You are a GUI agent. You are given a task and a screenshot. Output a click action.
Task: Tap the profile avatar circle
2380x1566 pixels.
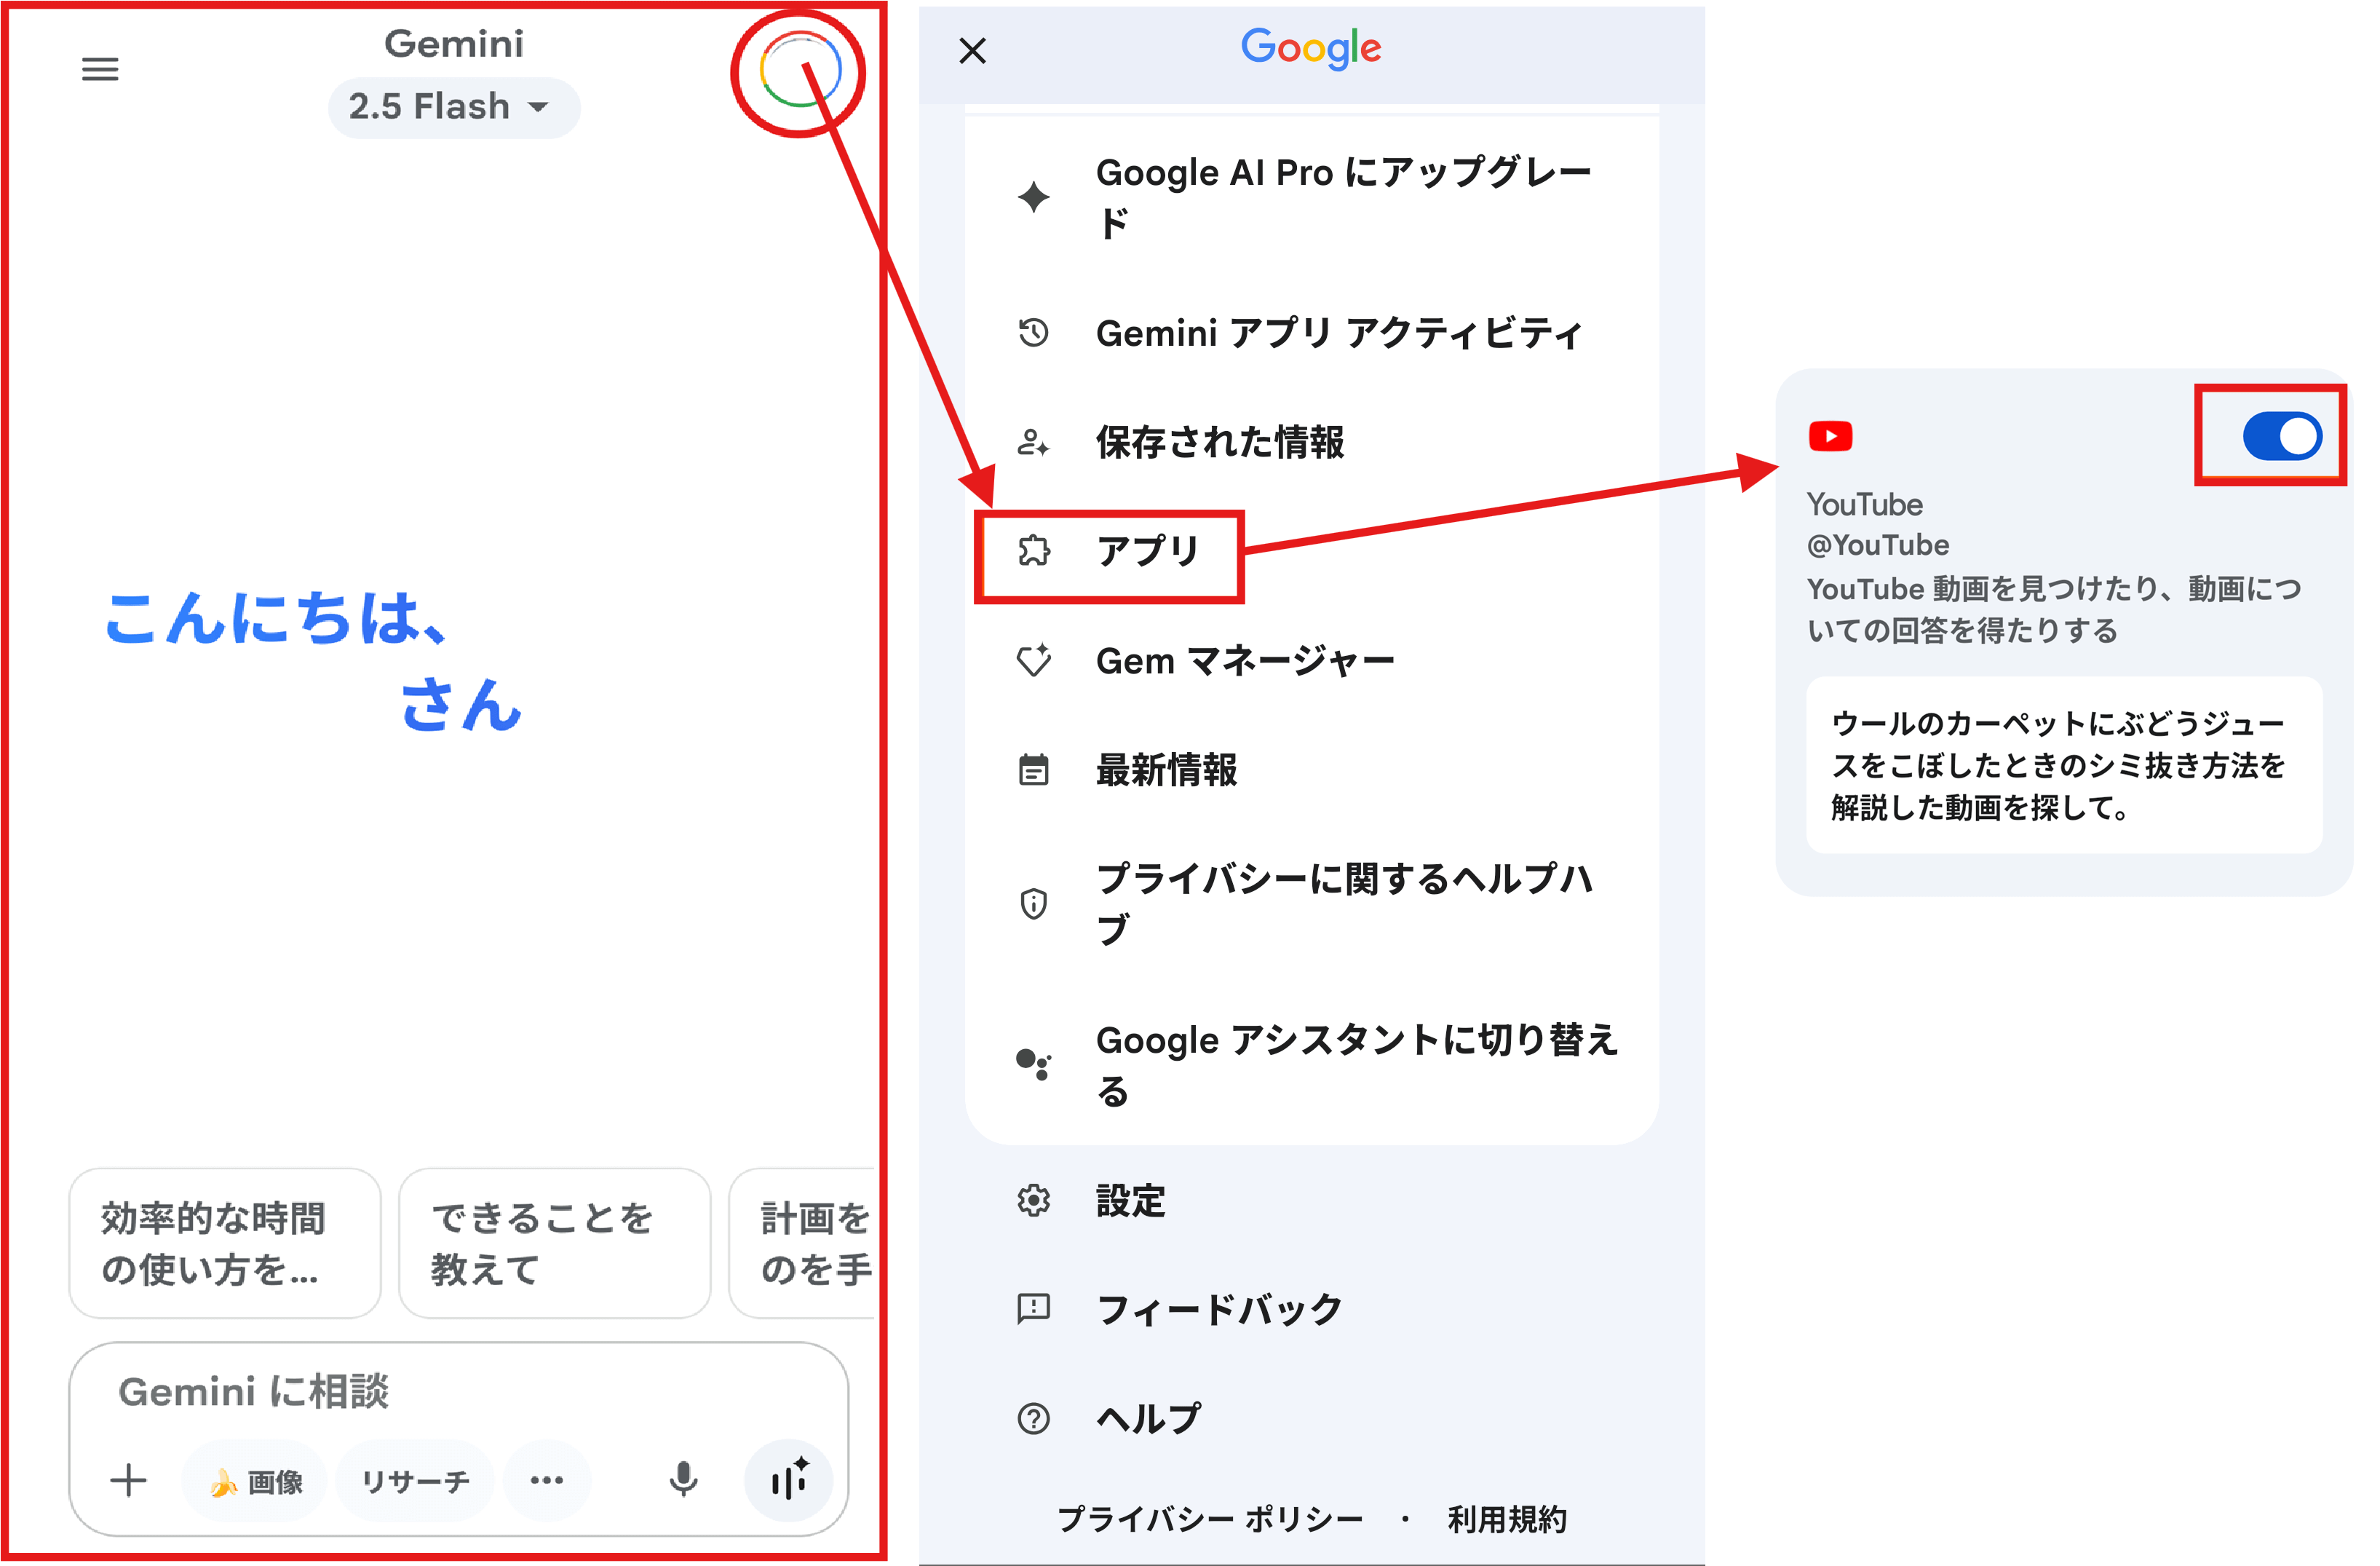[799, 70]
